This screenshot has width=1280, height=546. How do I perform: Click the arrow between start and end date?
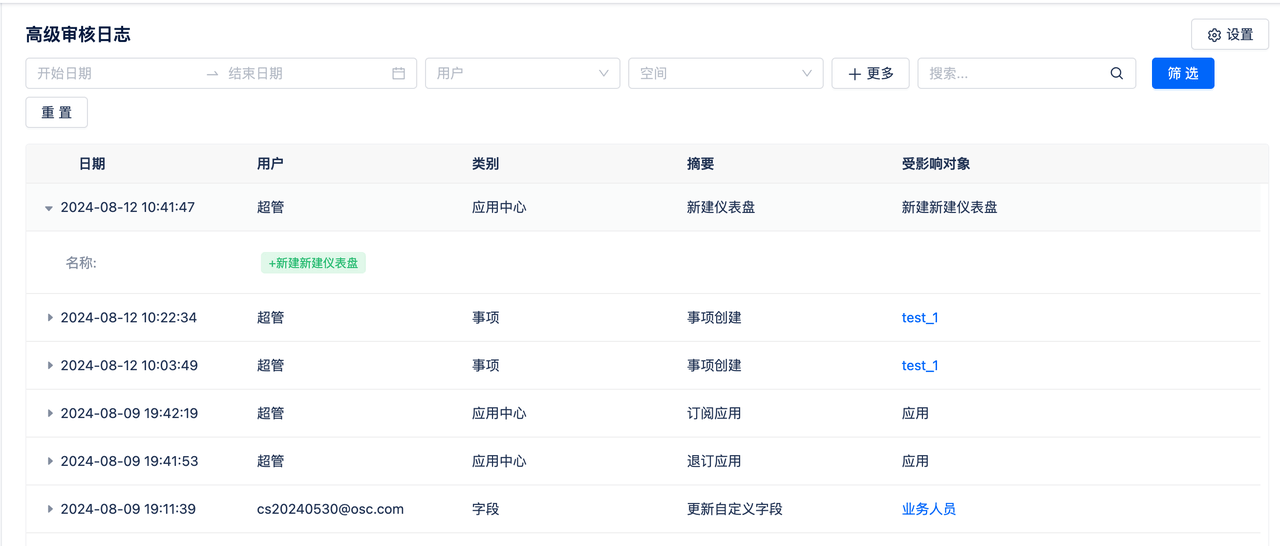212,73
